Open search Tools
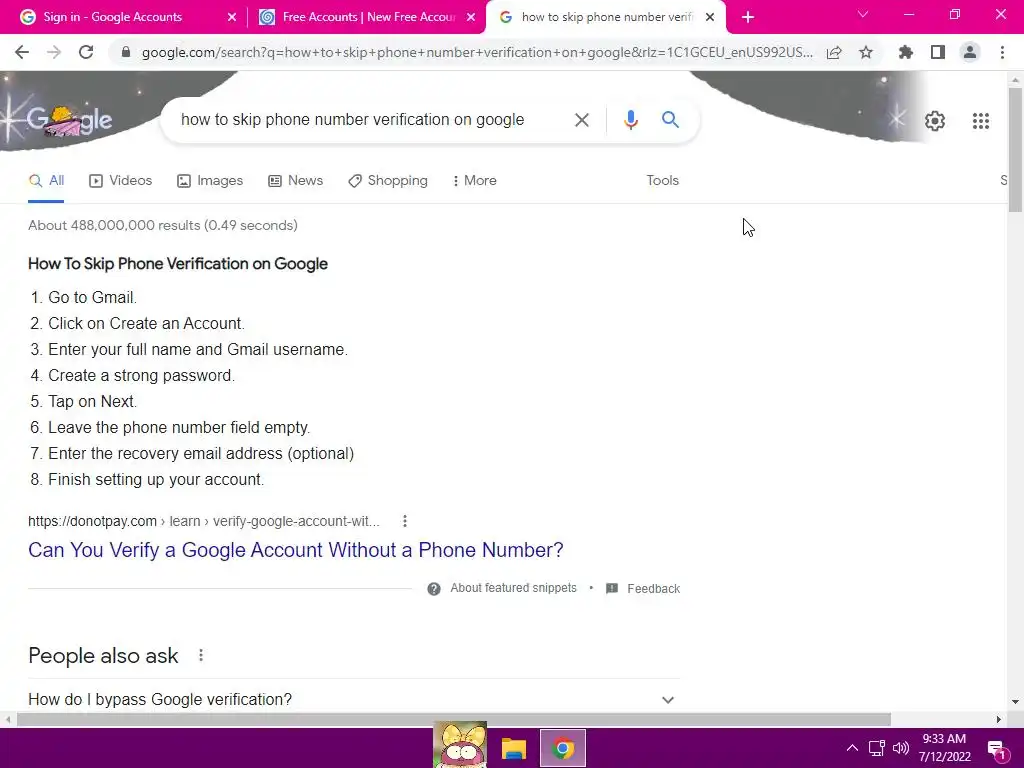 click(662, 181)
